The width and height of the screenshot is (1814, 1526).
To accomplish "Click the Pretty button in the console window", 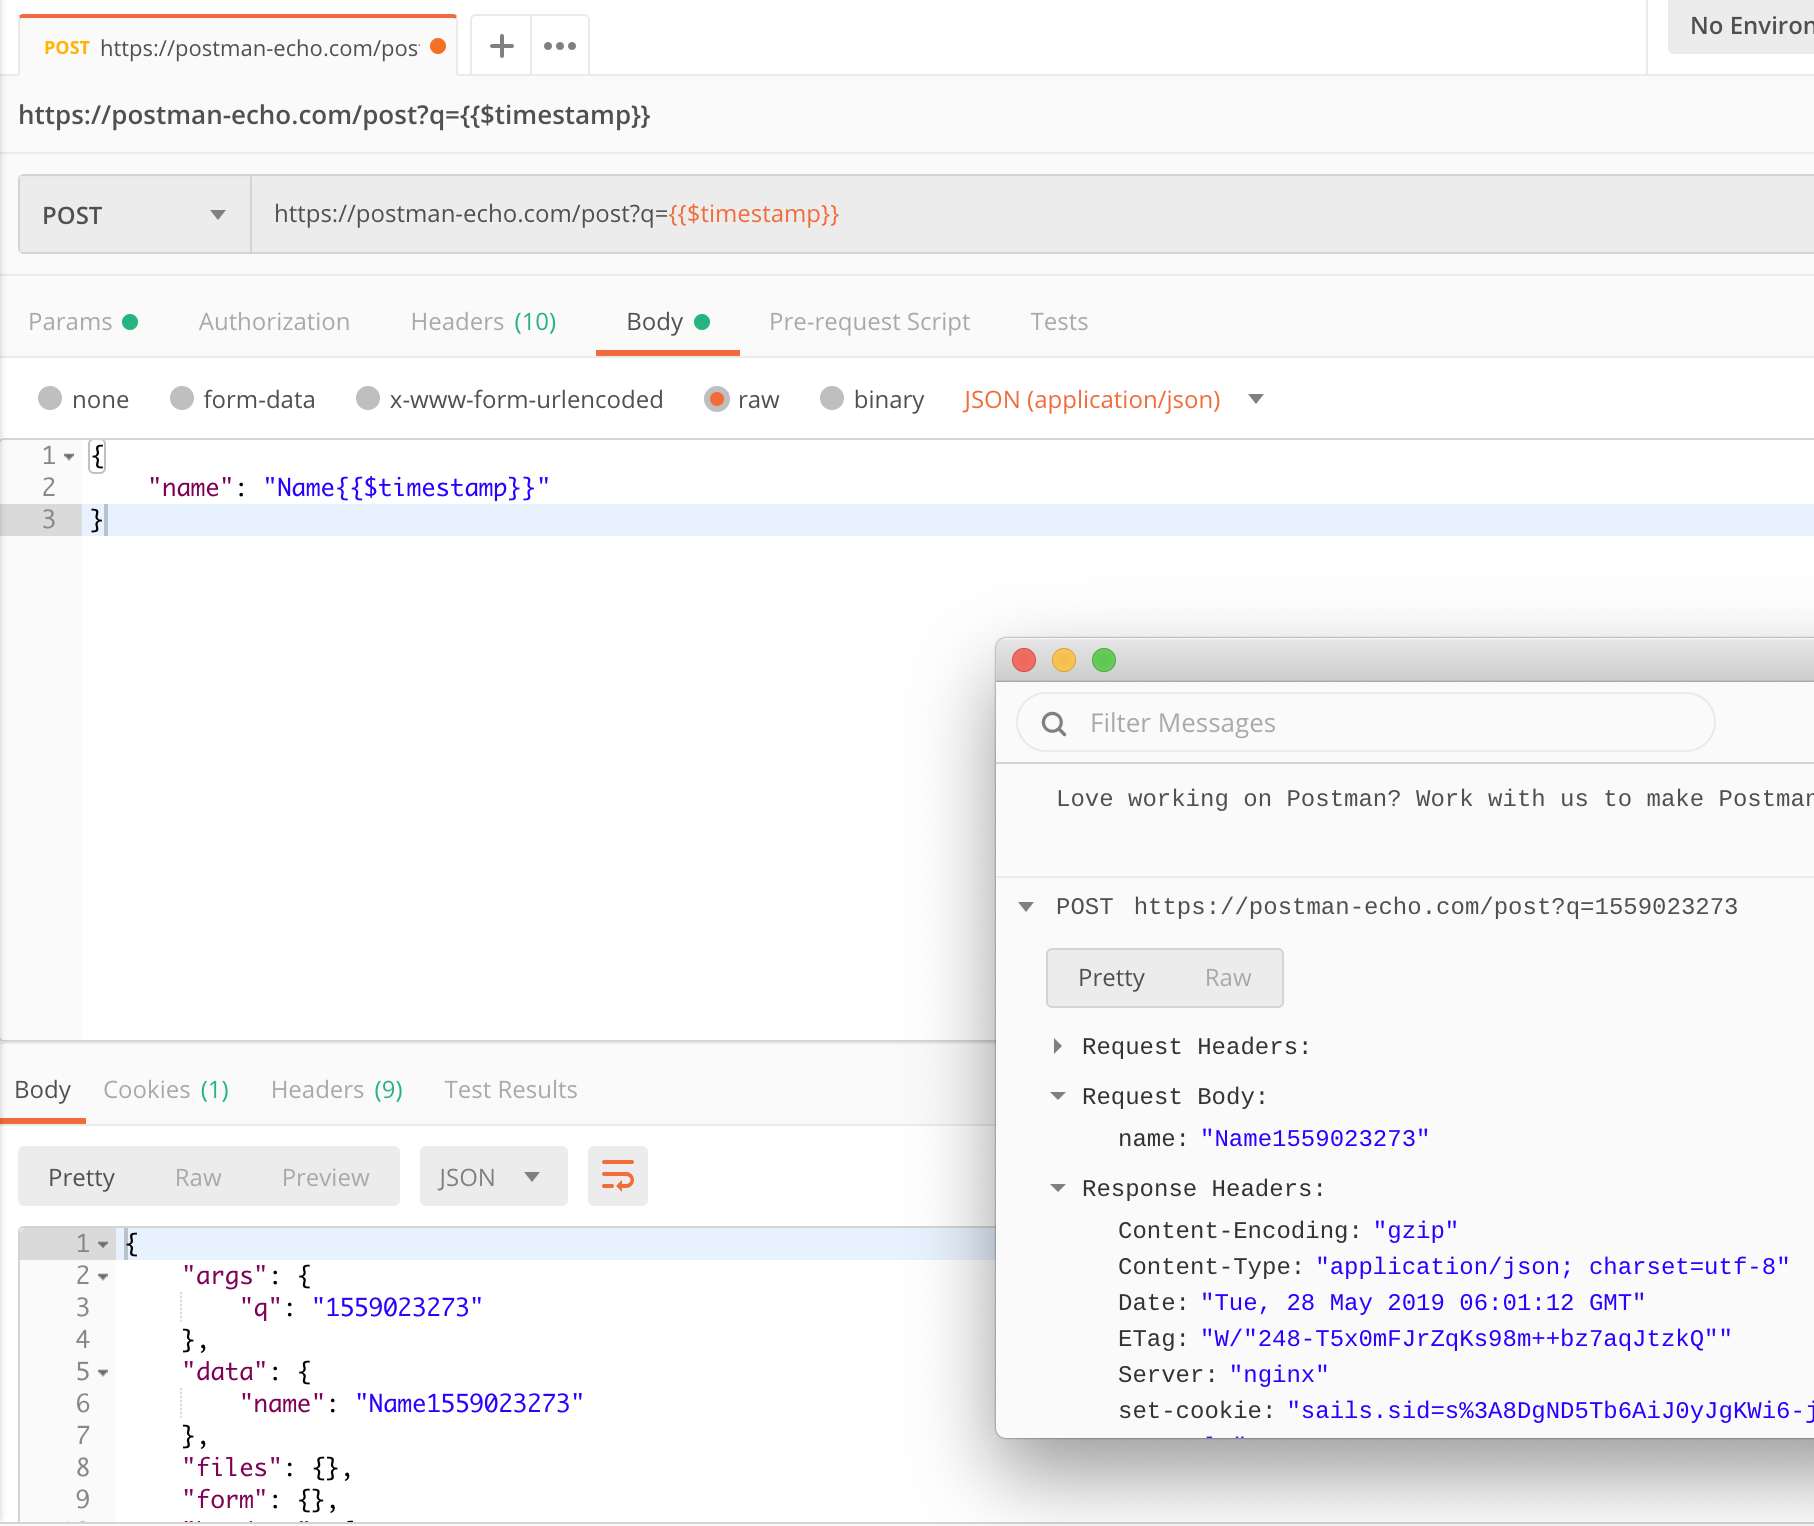I will pos(1111,978).
